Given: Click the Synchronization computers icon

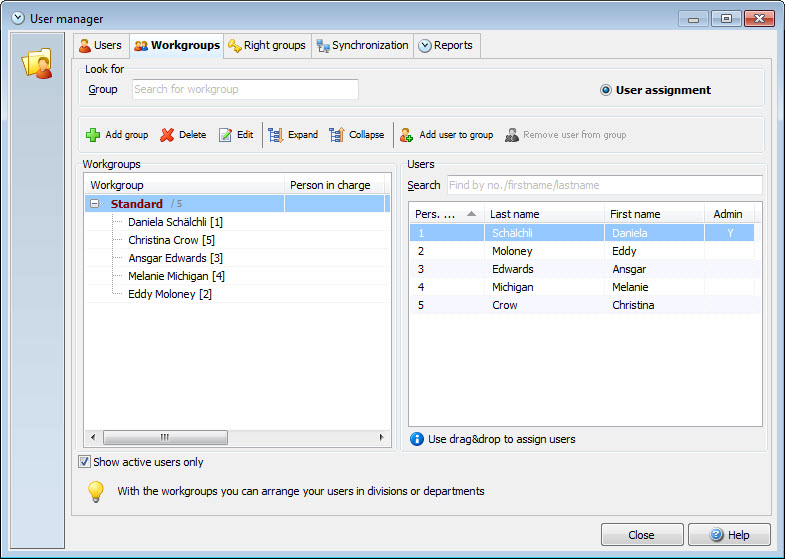Looking at the screenshot, I should (323, 46).
